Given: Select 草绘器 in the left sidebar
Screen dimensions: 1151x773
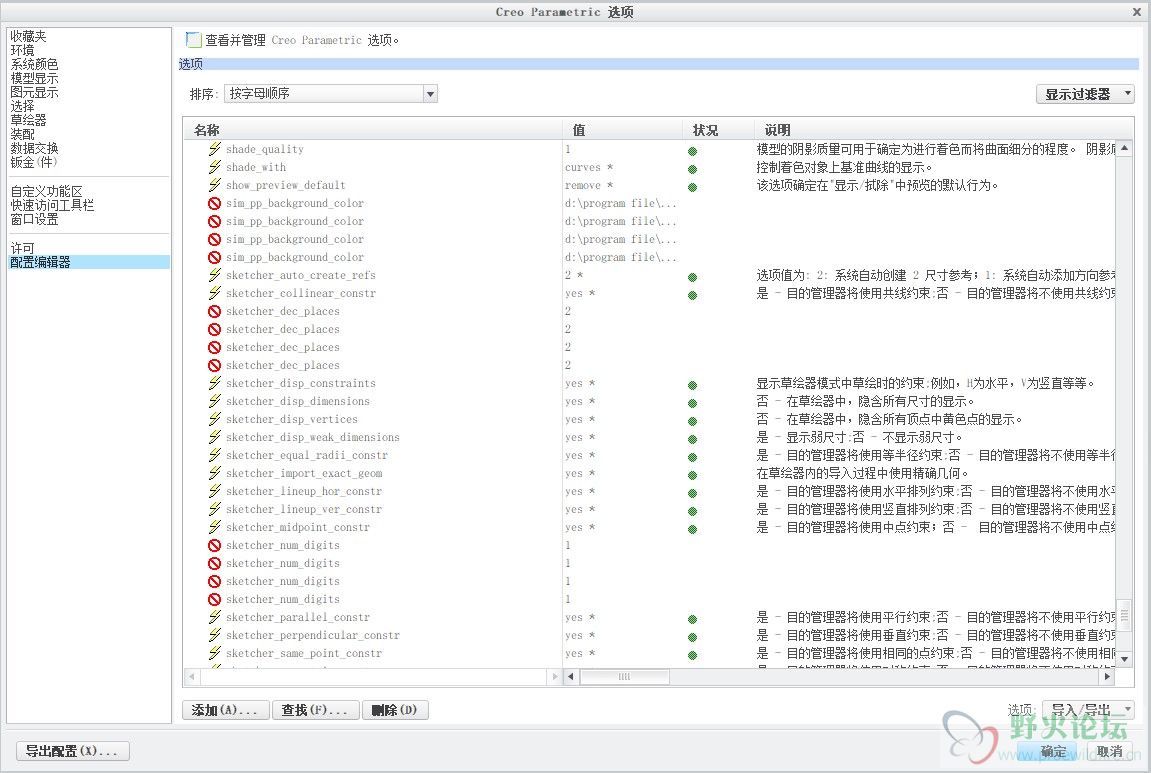Looking at the screenshot, I should pyautogui.click(x=29, y=120).
